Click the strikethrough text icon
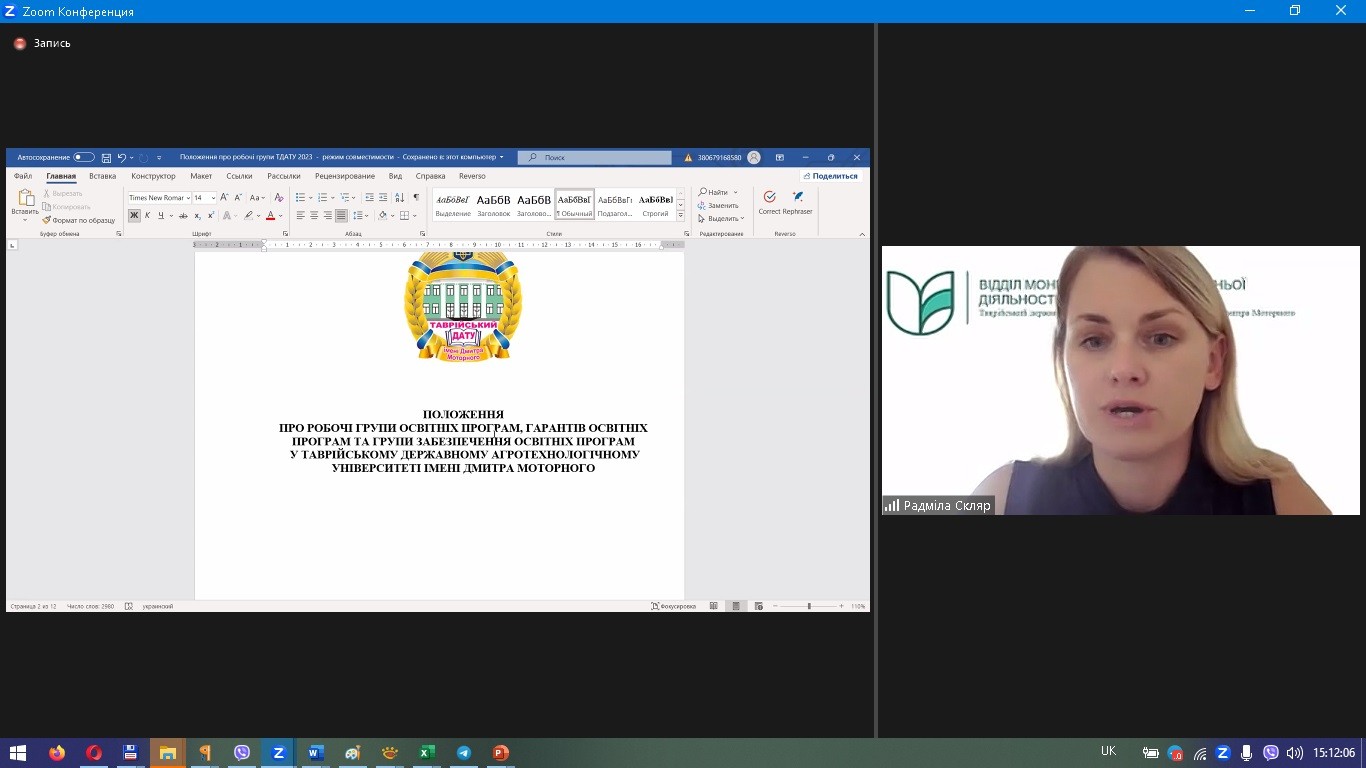The image size is (1366, 768). pyautogui.click(x=183, y=215)
